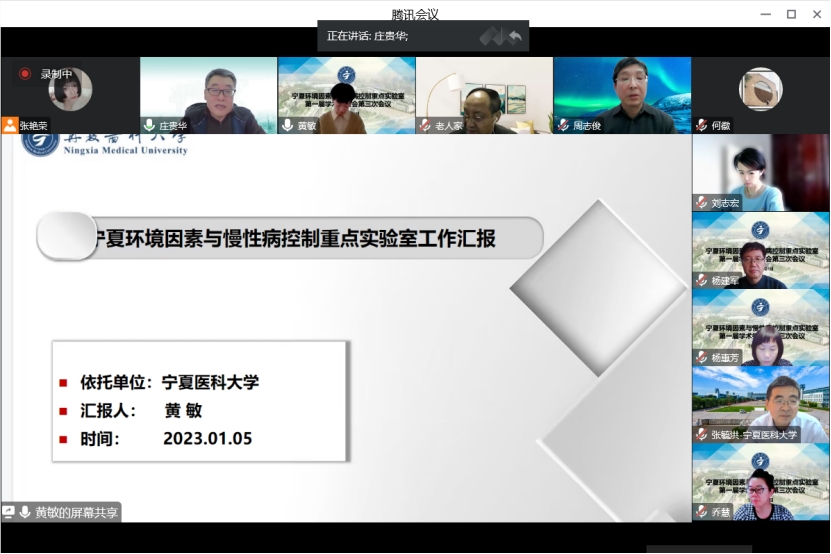
Task: Click the muted mic icon beside 杨建军
Action: (702, 281)
